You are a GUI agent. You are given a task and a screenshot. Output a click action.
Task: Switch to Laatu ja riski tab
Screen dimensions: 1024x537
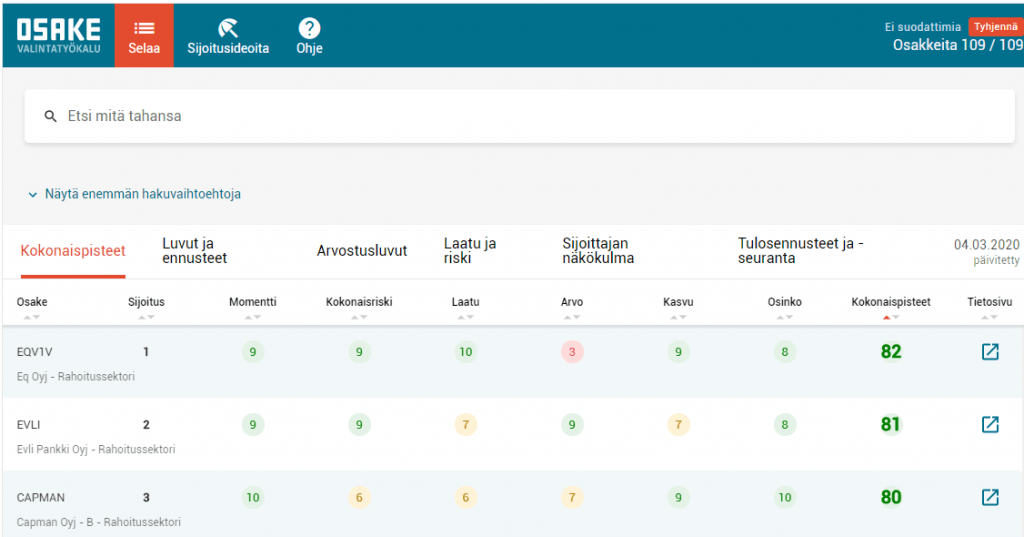(x=470, y=251)
